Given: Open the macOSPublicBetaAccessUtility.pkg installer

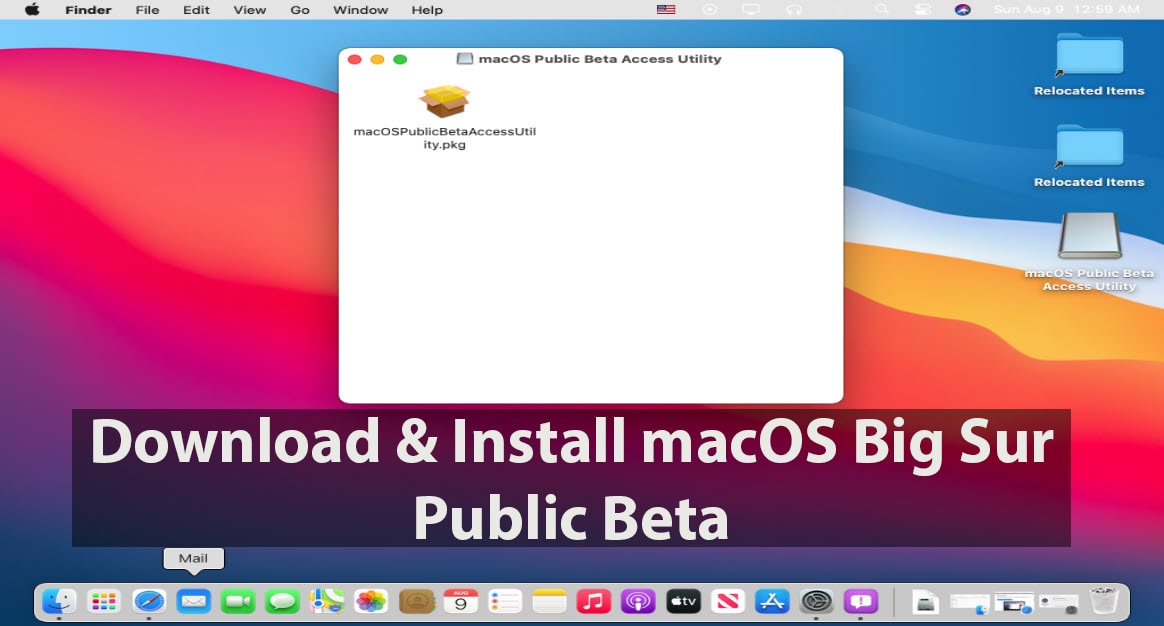Looking at the screenshot, I should point(445,101).
